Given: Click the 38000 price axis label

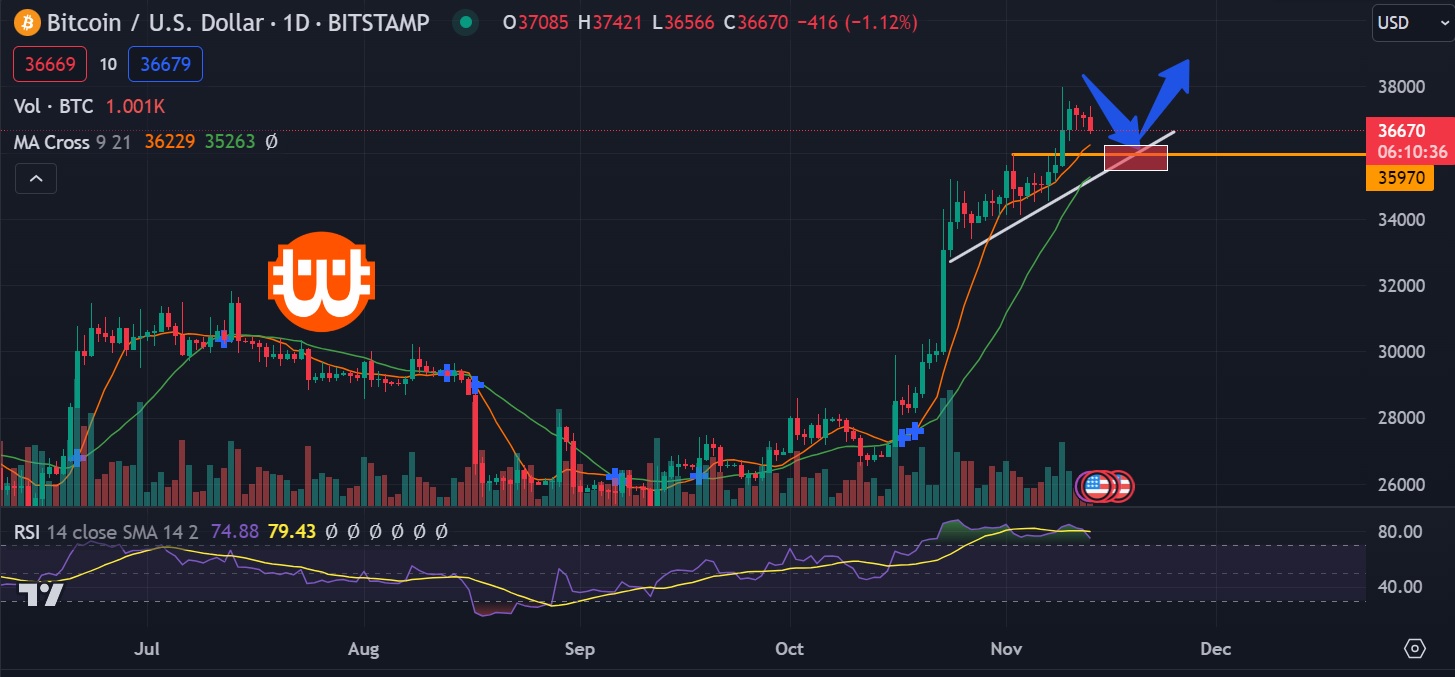Looking at the screenshot, I should click(1400, 87).
